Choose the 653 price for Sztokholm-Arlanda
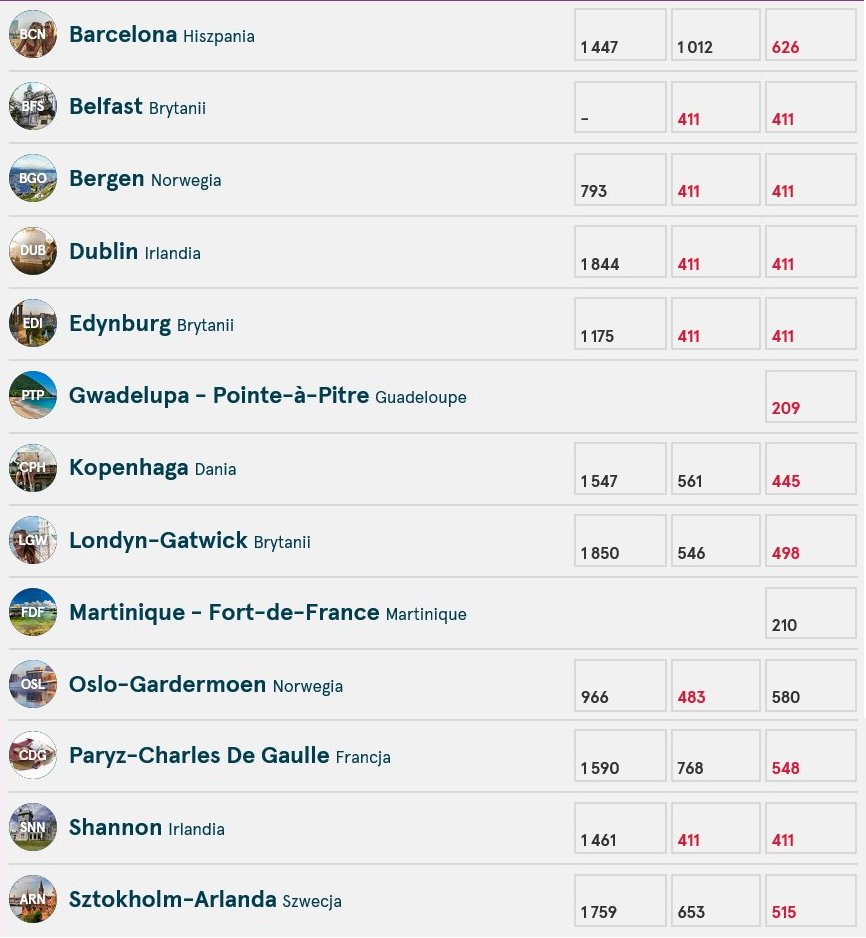 point(716,900)
